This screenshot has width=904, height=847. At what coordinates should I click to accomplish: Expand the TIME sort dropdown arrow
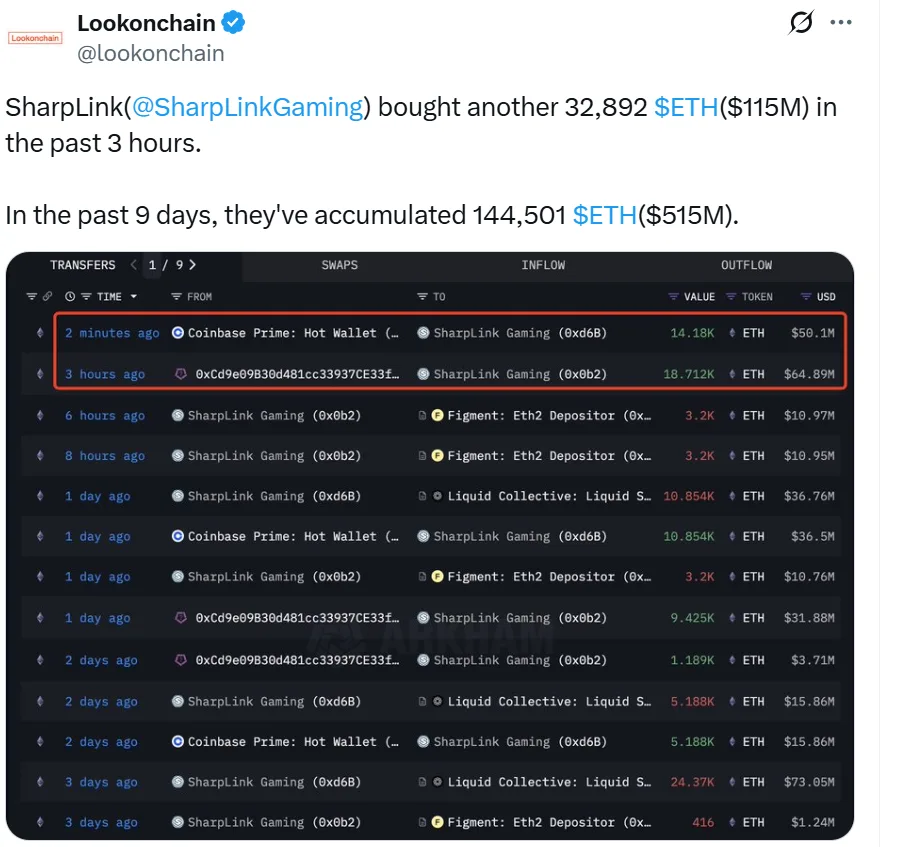134,297
